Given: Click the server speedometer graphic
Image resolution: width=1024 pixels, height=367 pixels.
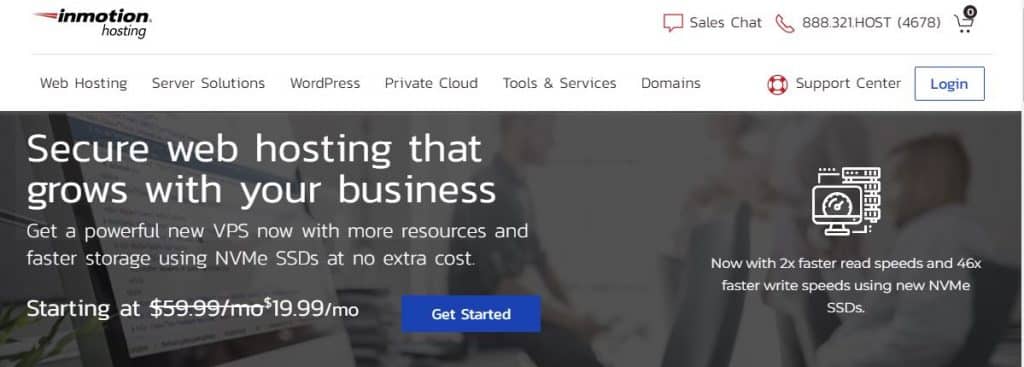Looking at the screenshot, I should click(x=846, y=201).
